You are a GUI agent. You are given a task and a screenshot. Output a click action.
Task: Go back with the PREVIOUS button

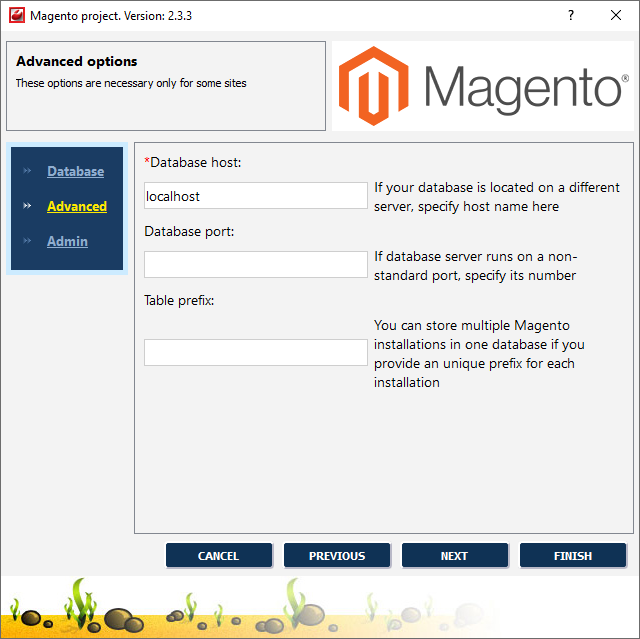click(337, 555)
